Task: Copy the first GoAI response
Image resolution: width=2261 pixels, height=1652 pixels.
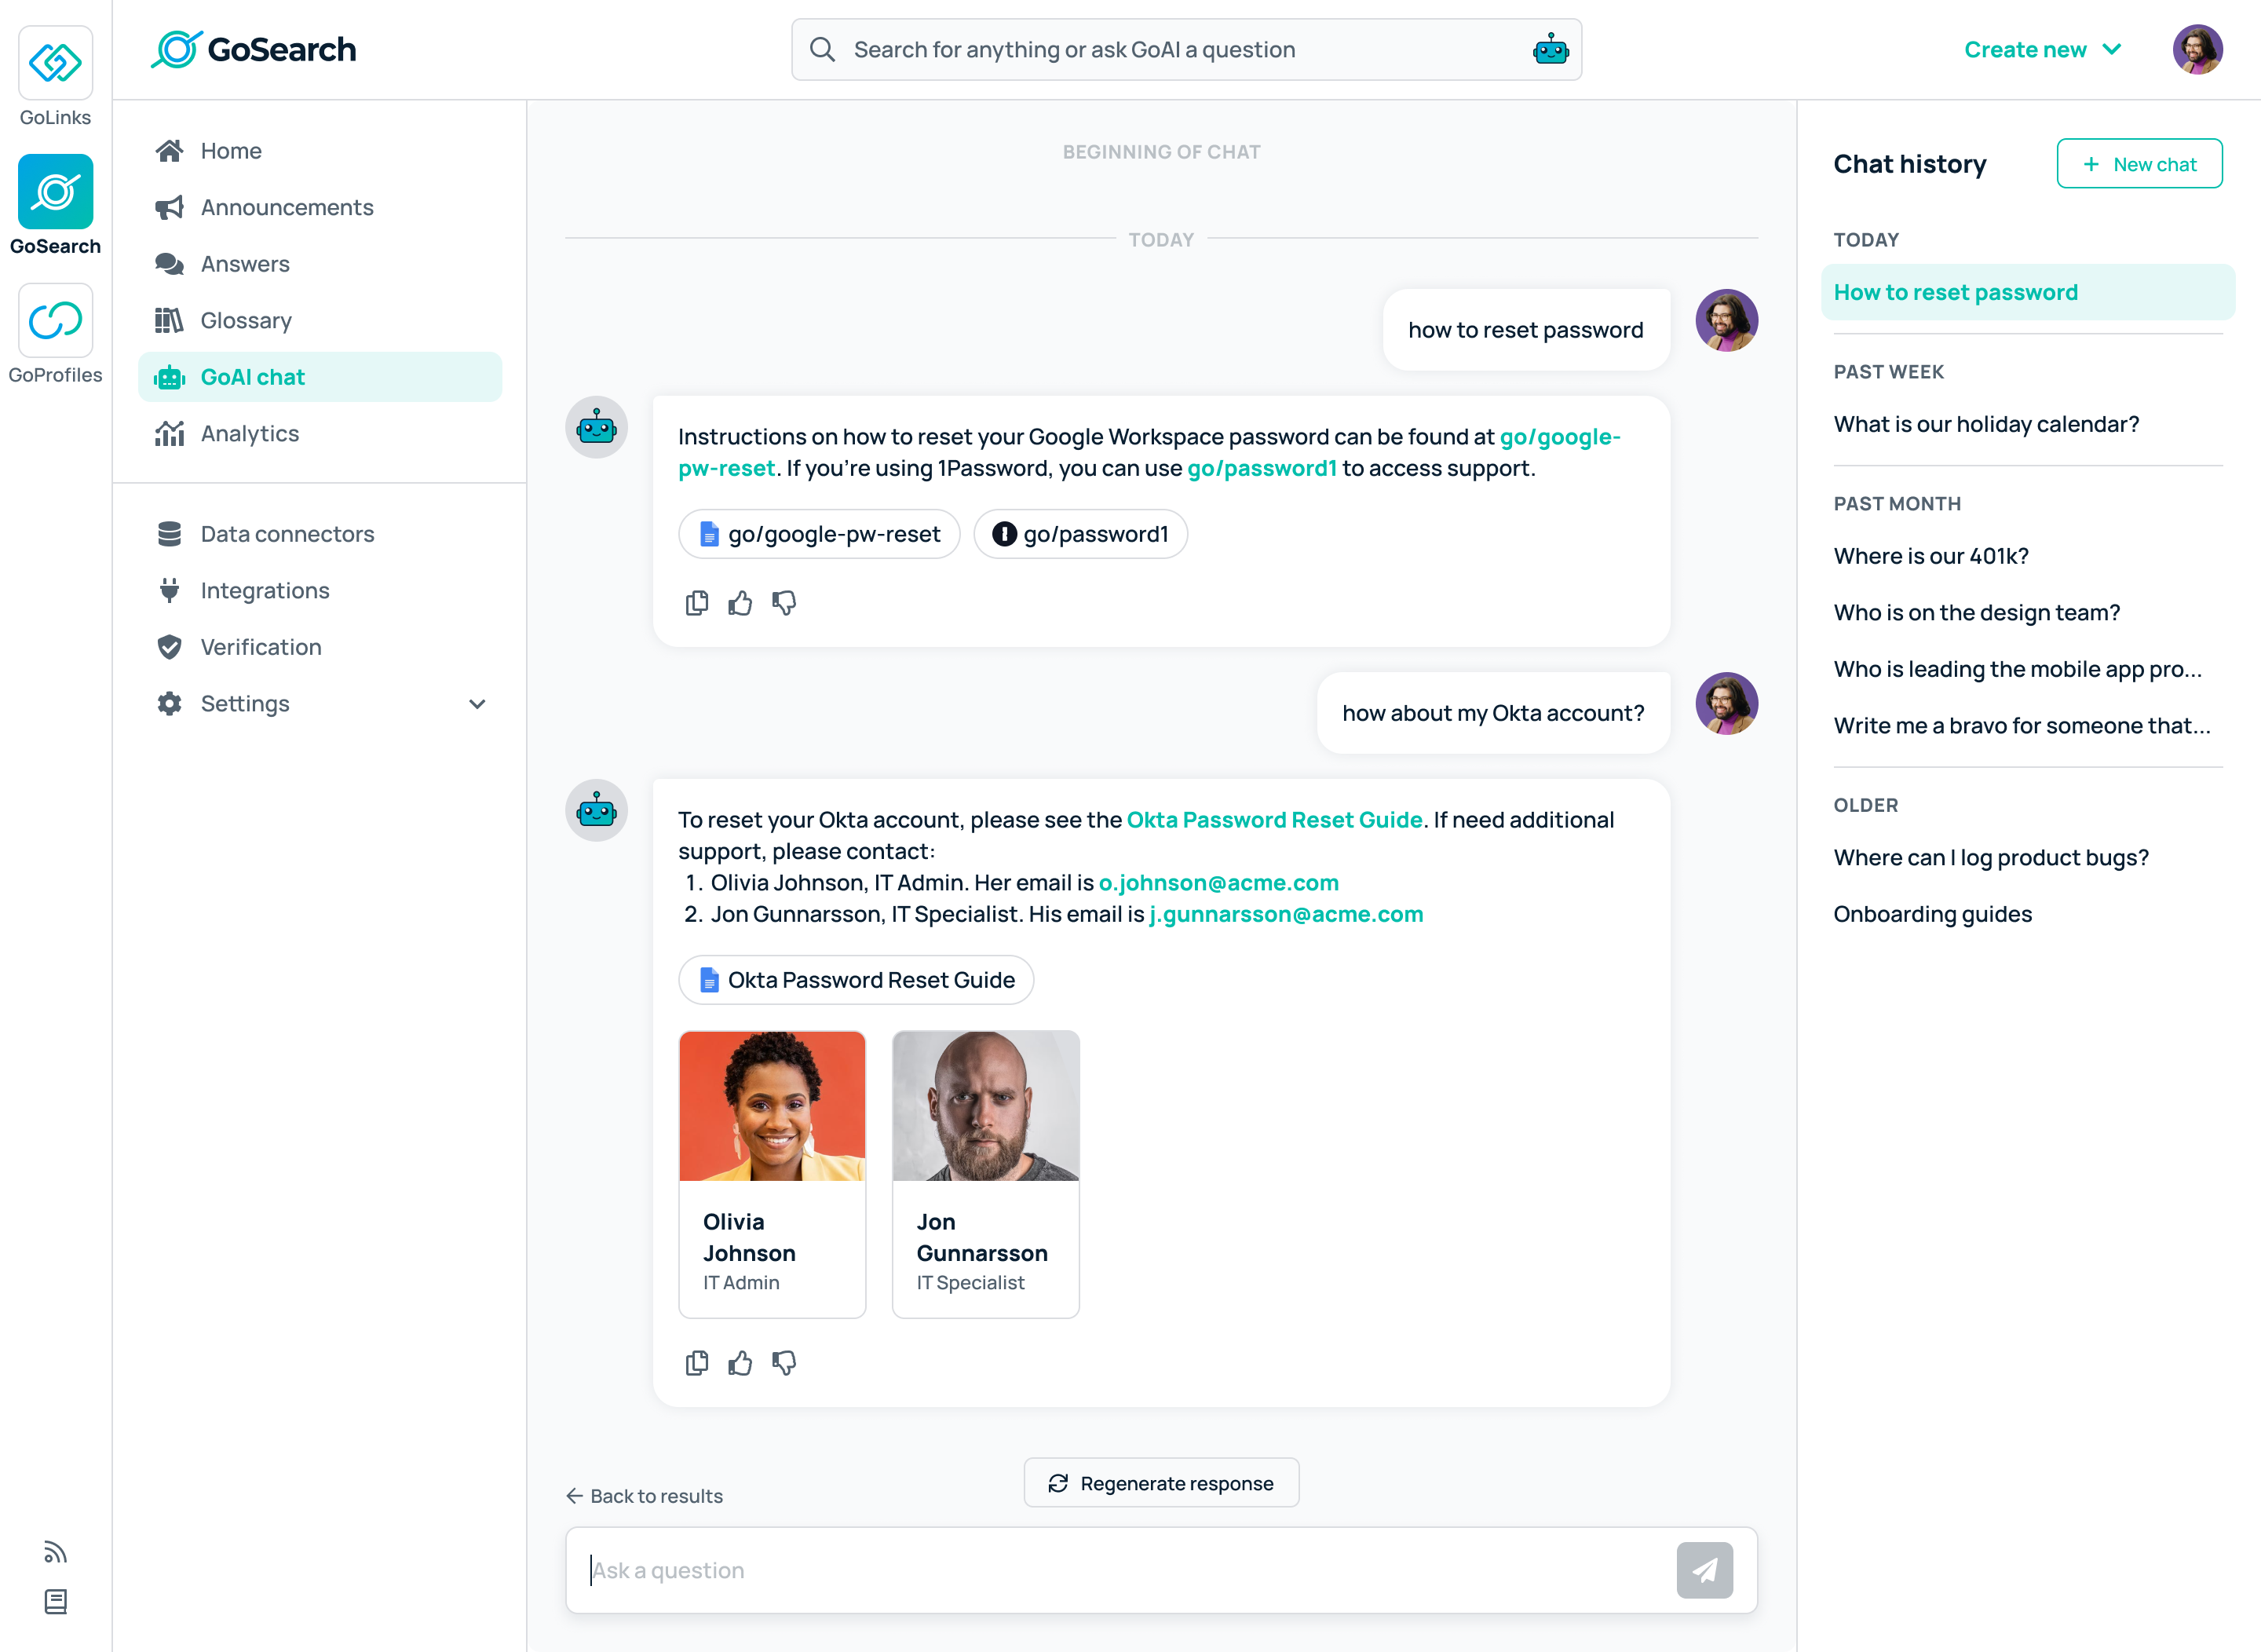Action: point(697,603)
